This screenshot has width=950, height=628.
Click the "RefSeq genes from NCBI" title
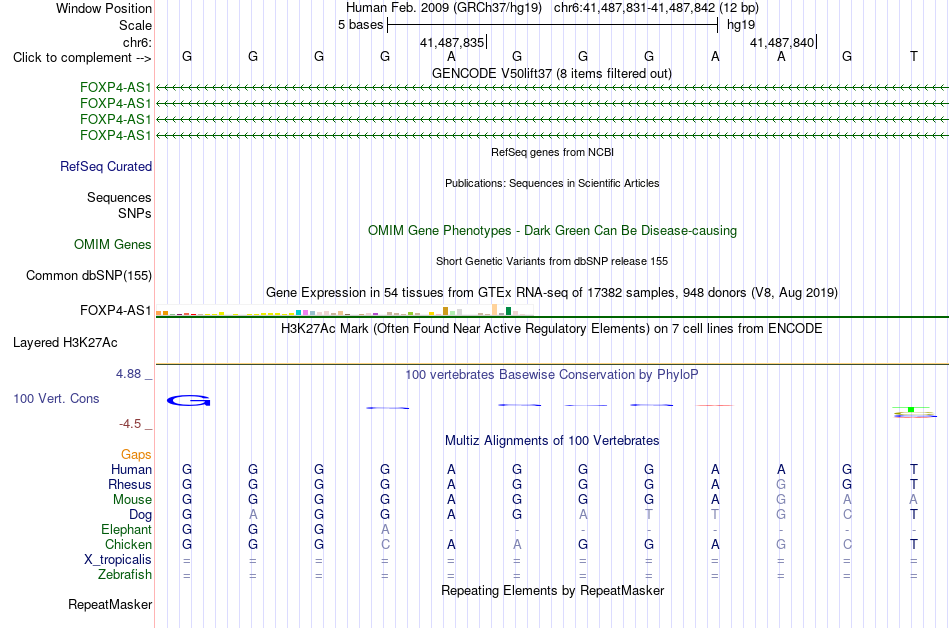point(553,152)
